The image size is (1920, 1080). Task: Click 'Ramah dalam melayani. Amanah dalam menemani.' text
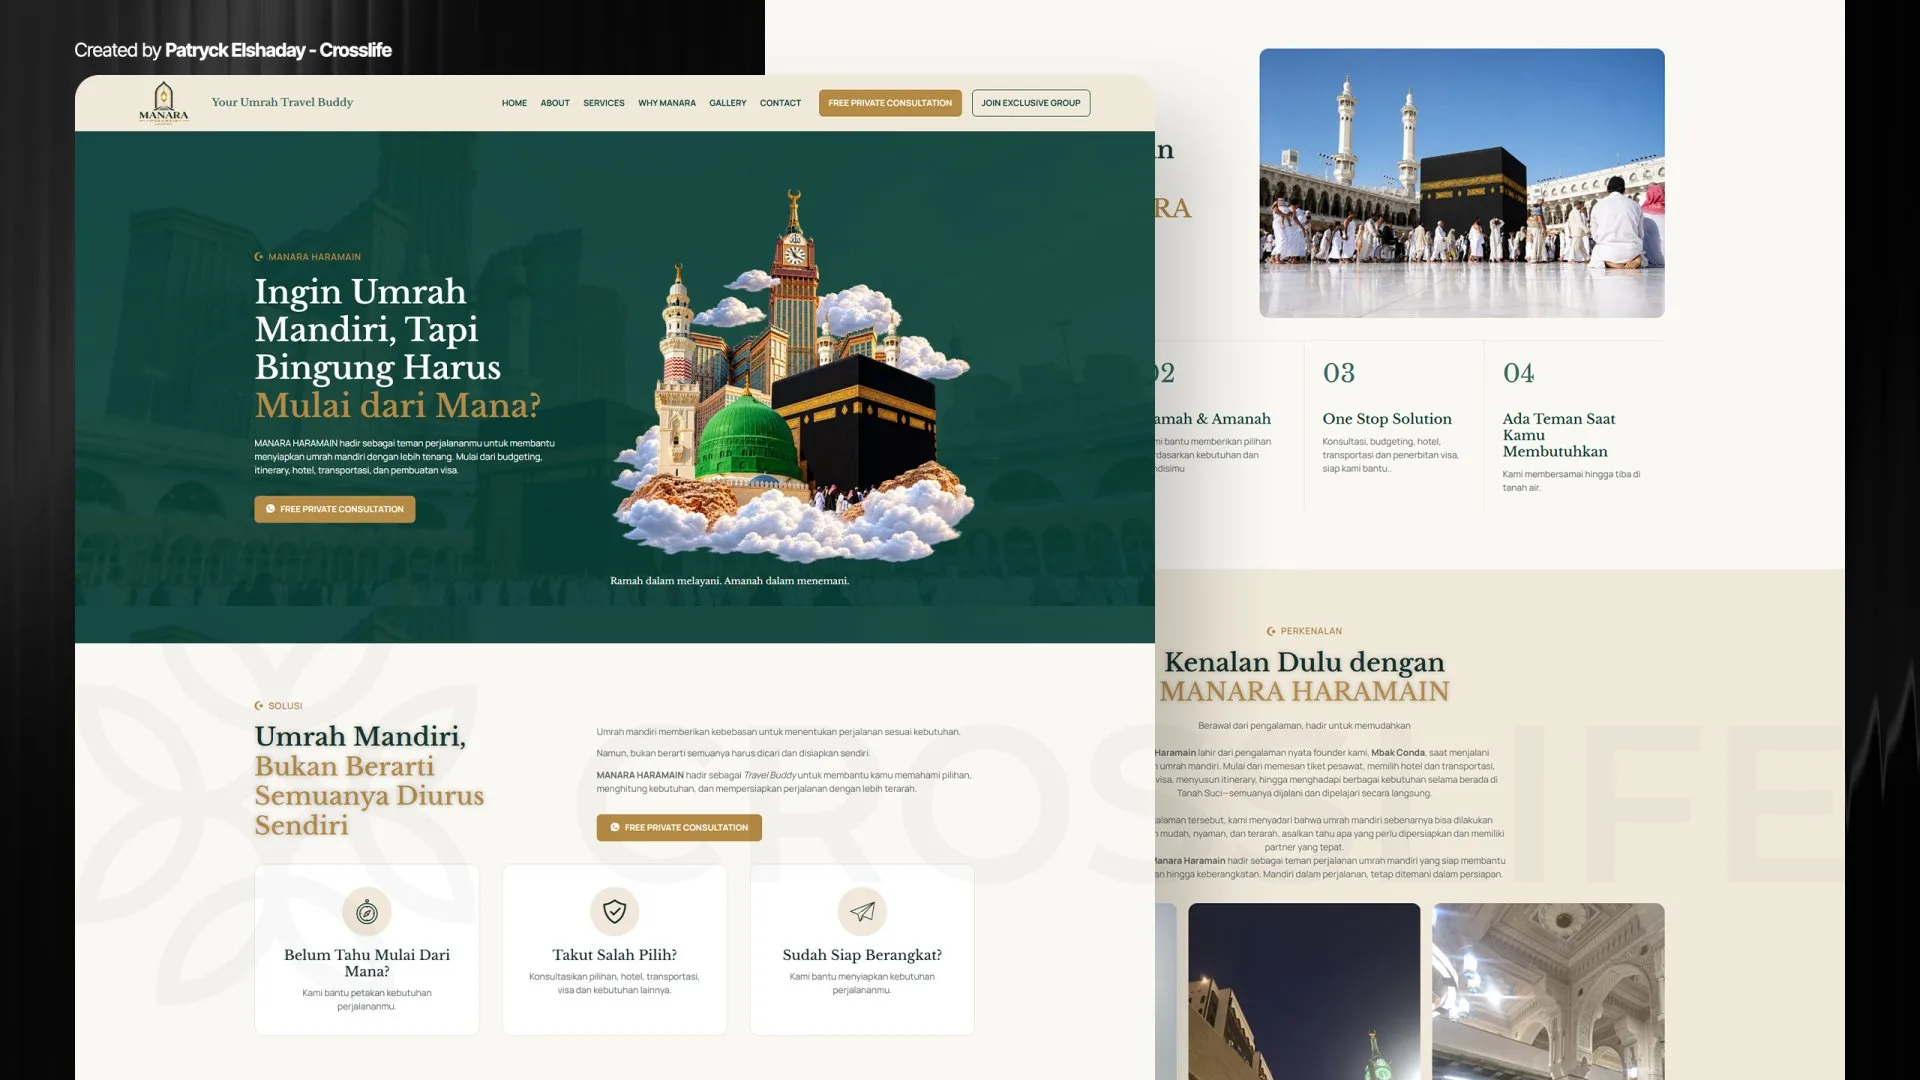[x=730, y=581]
